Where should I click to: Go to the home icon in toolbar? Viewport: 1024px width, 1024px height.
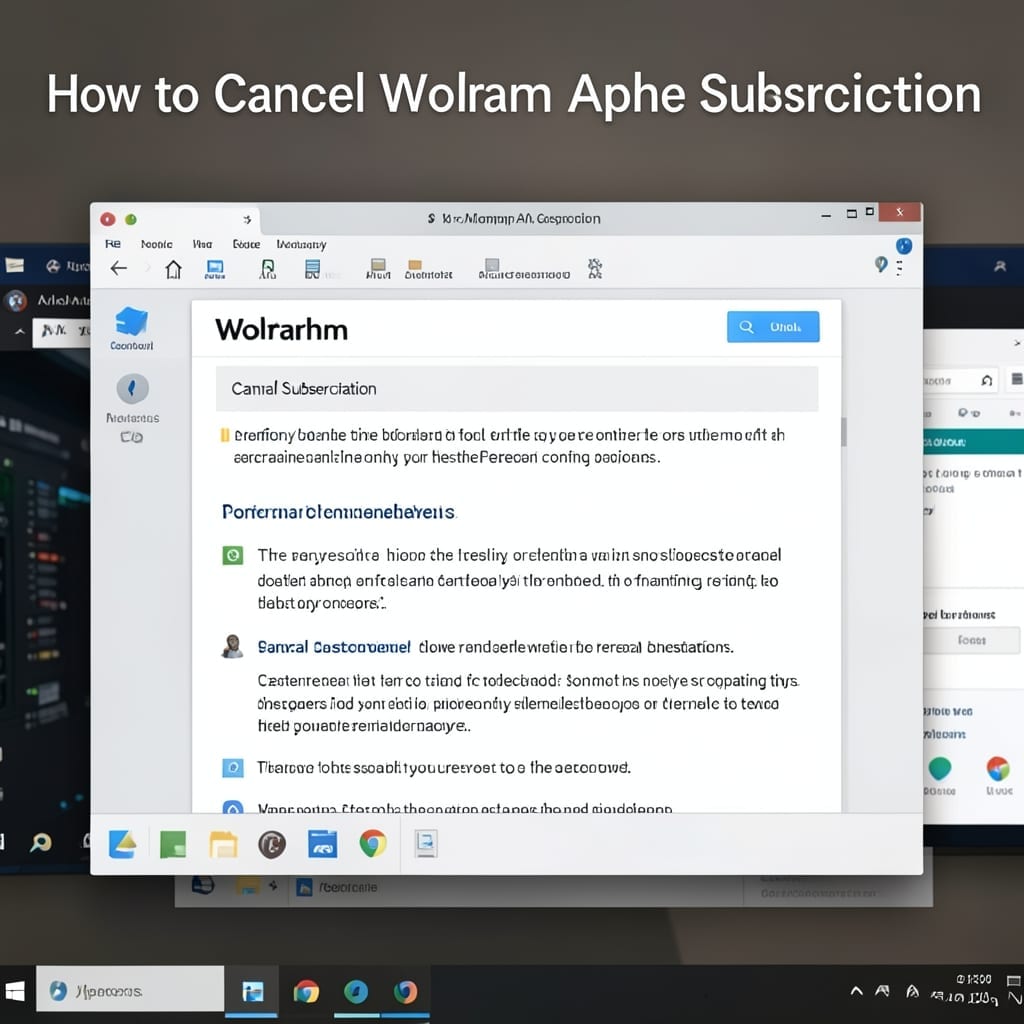173,269
